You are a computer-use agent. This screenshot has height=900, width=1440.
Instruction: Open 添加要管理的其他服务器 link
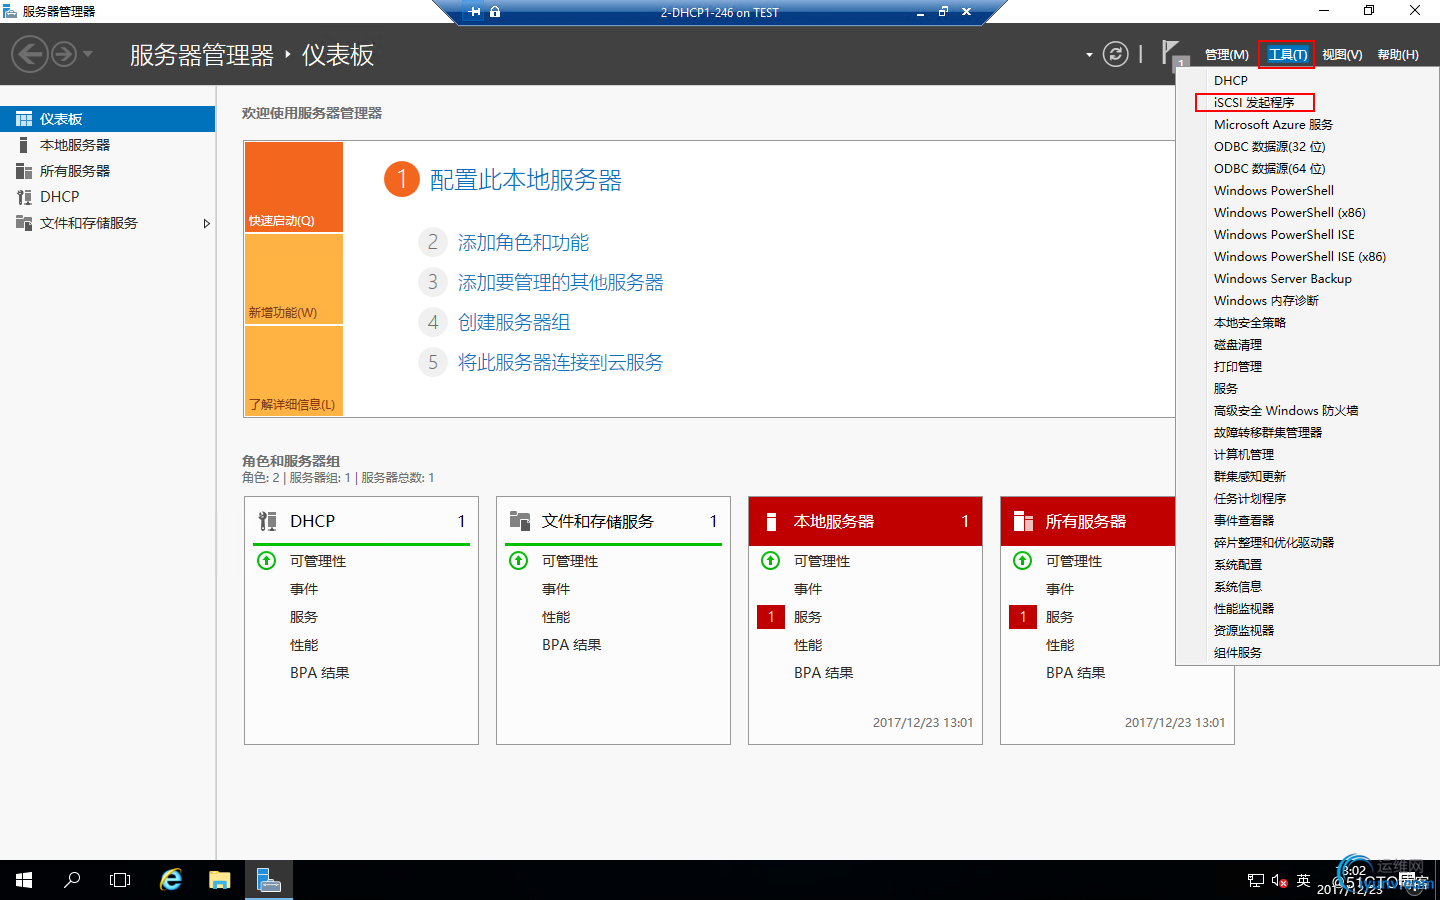[x=561, y=283]
